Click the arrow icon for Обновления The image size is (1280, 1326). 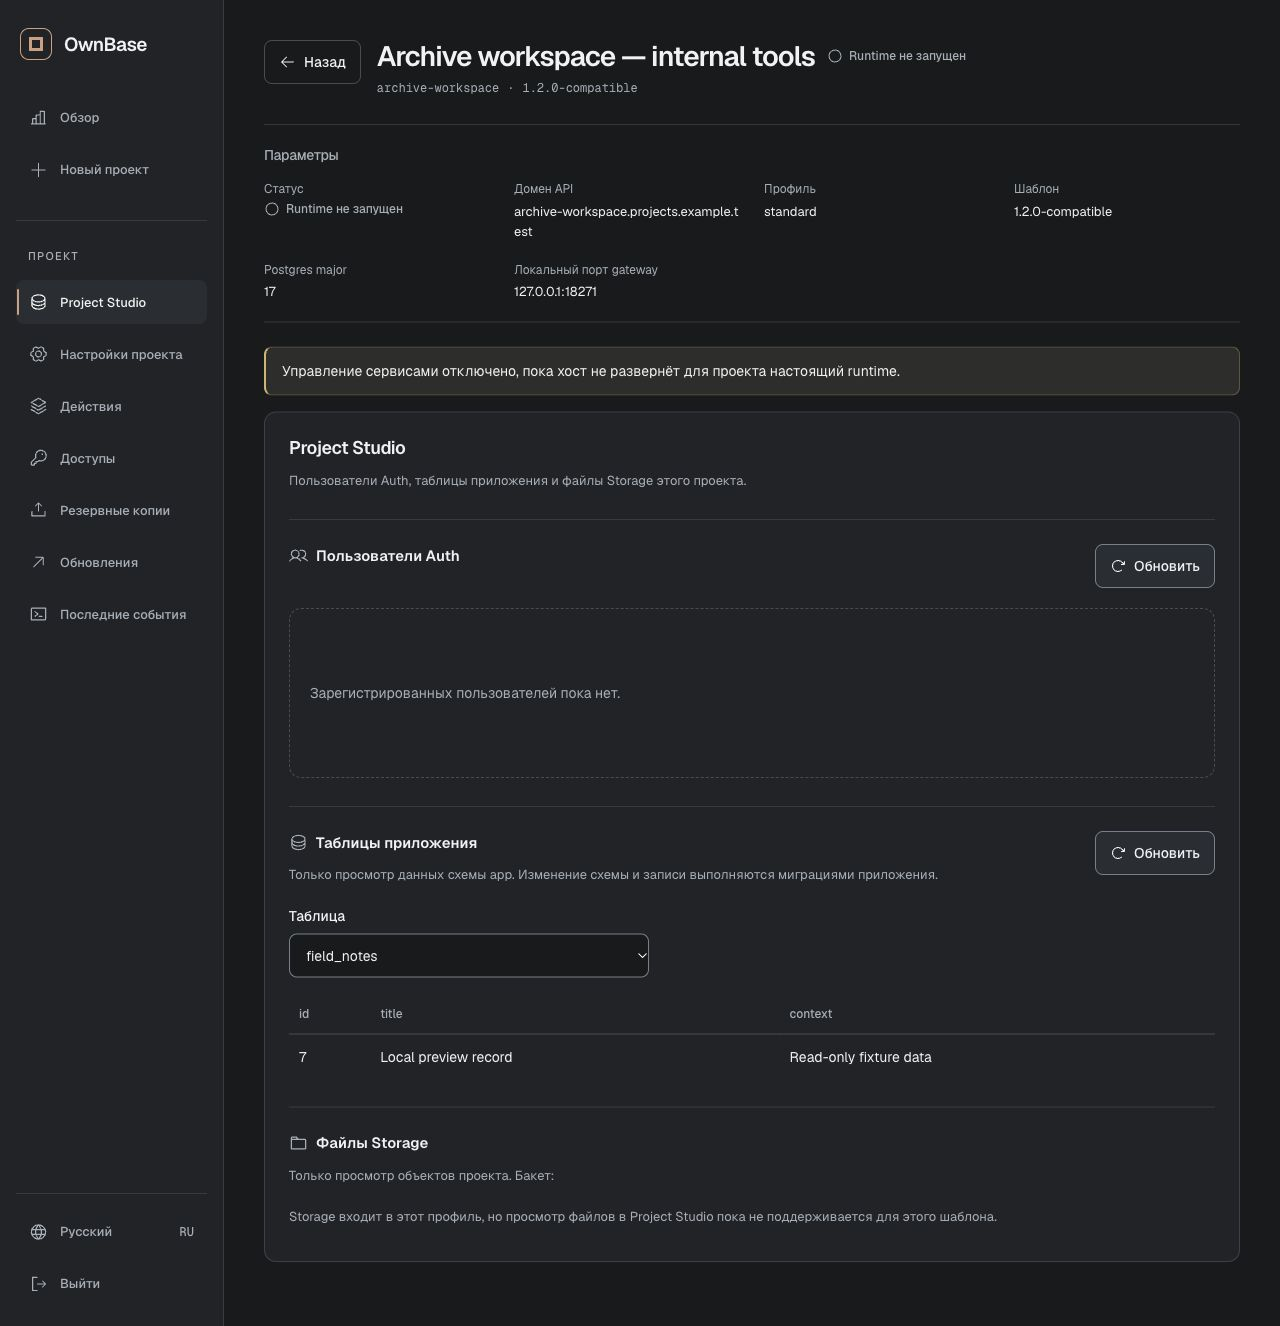pyautogui.click(x=38, y=562)
